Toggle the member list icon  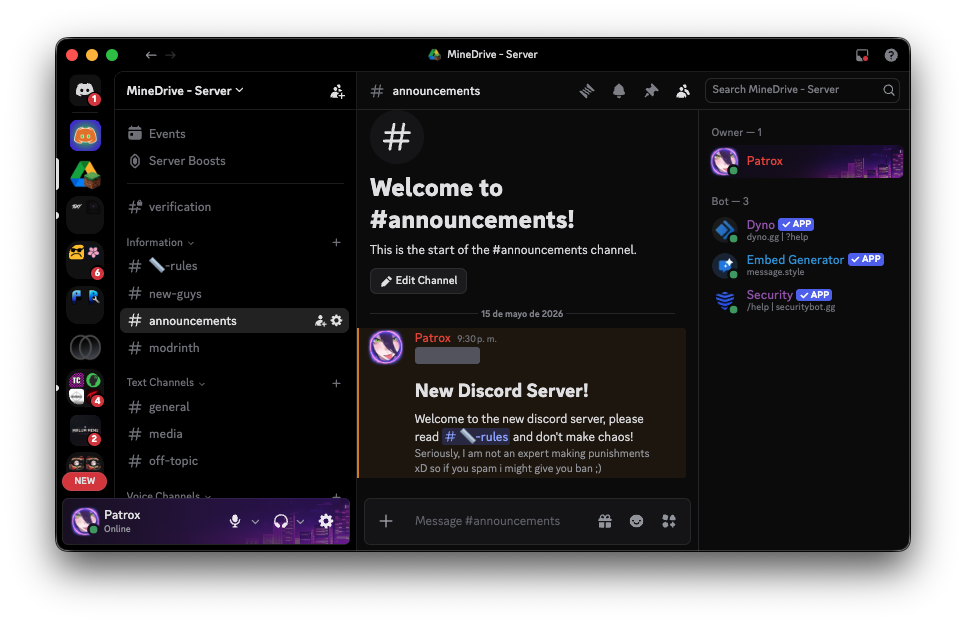pos(683,91)
